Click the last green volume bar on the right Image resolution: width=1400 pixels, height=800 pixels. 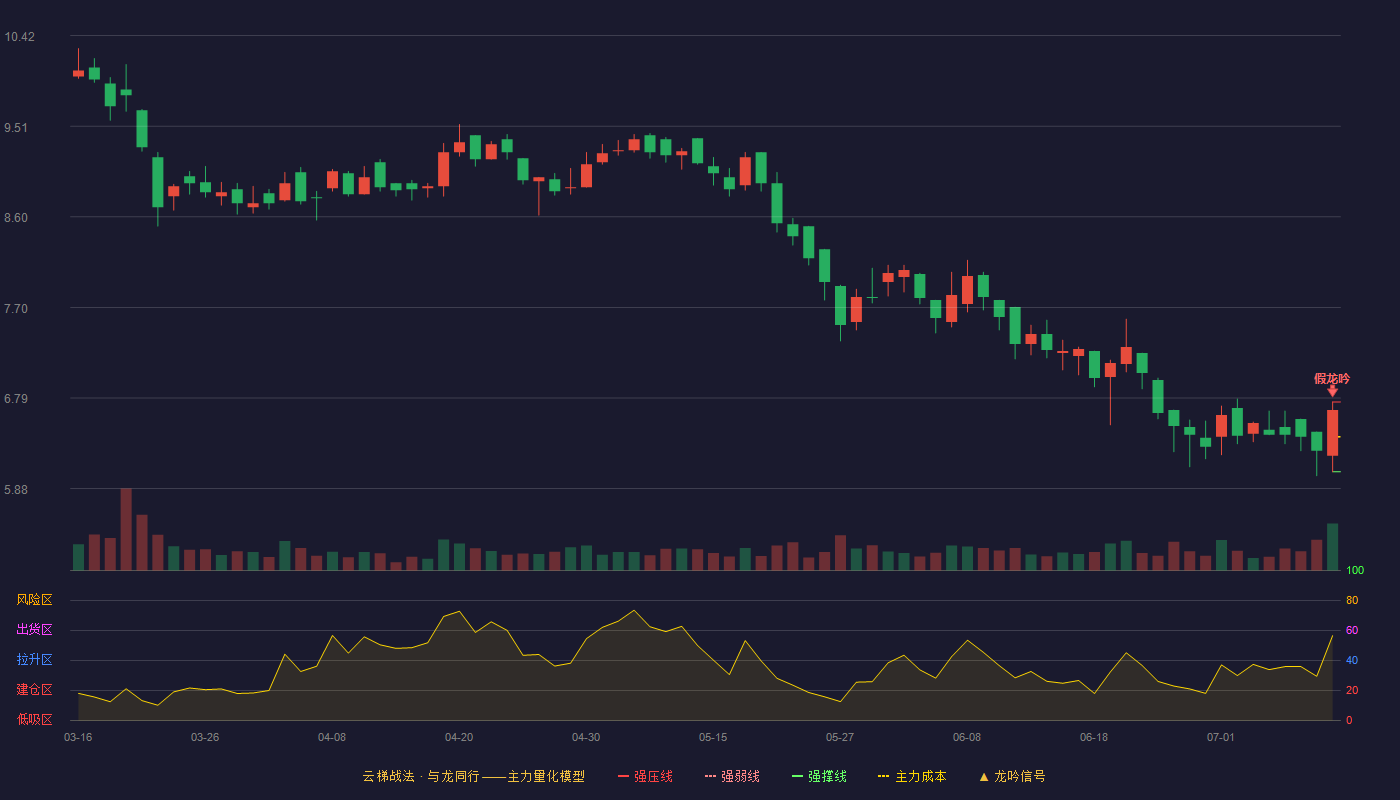click(1332, 547)
